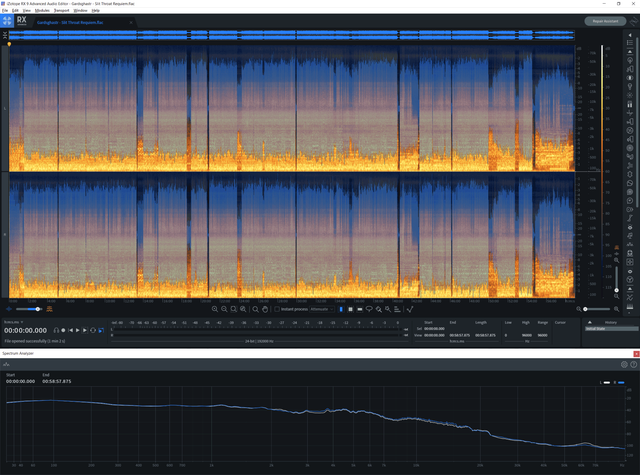The width and height of the screenshot is (640, 475).
Task: Toggle the right channel R label
Action: click(5, 235)
